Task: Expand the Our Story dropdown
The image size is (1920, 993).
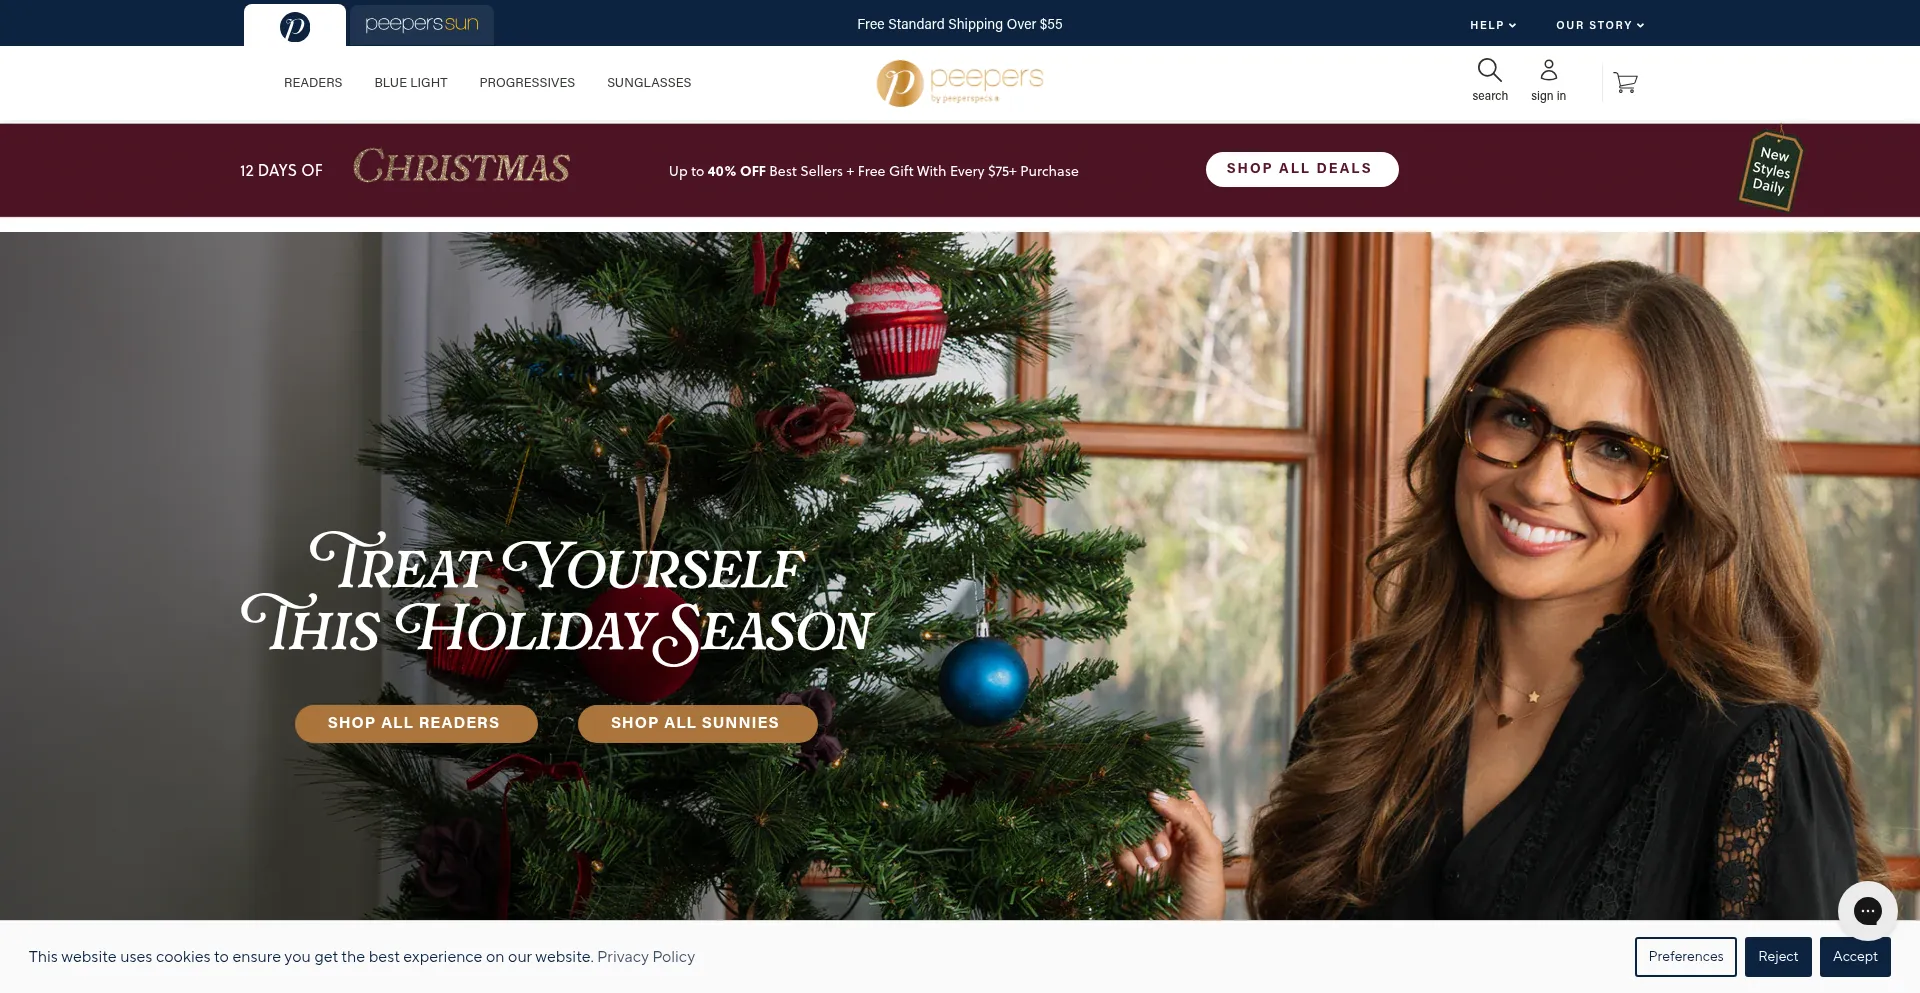Action: pos(1600,25)
